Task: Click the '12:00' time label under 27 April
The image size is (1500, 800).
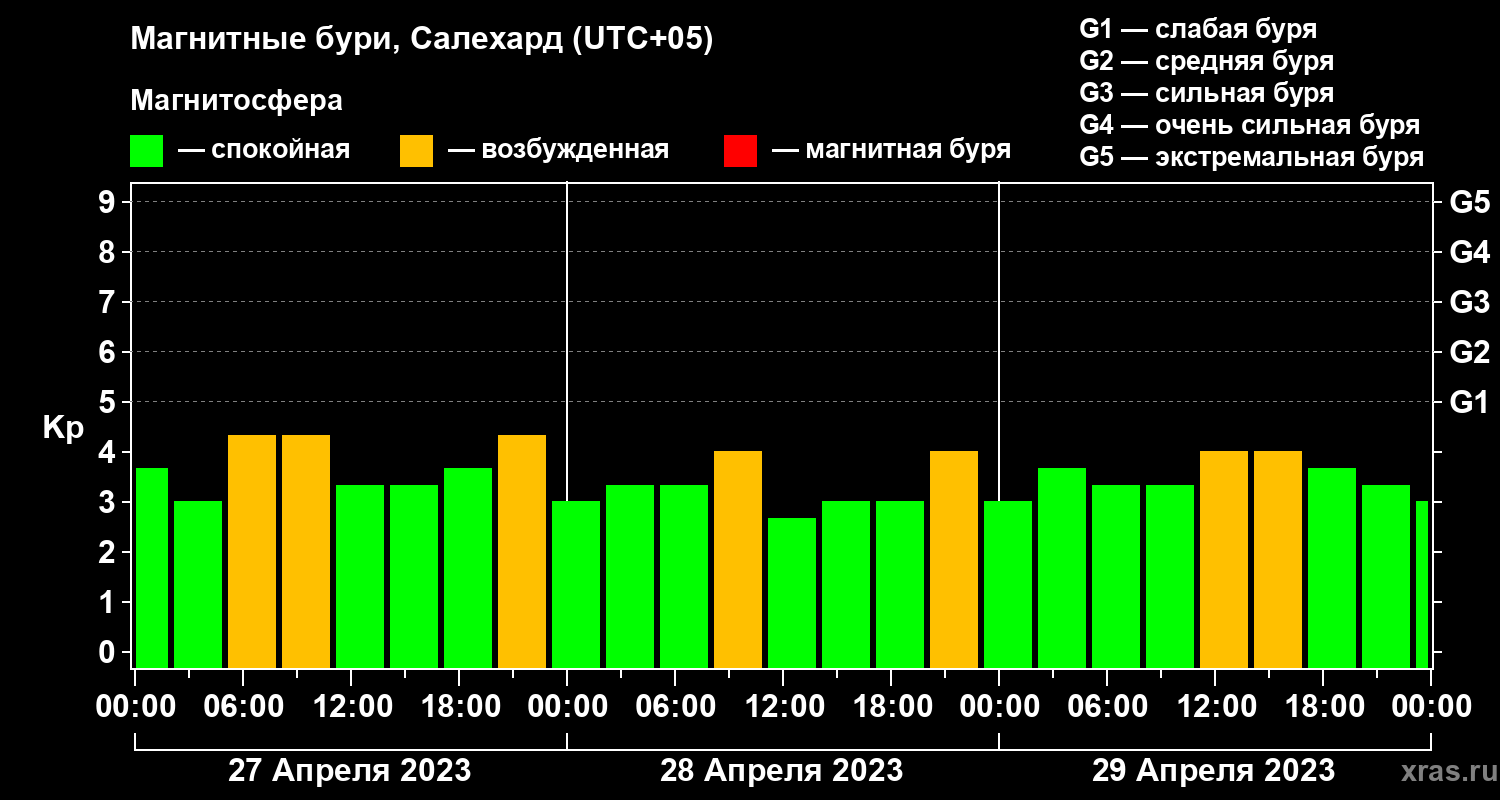Action: (x=353, y=707)
